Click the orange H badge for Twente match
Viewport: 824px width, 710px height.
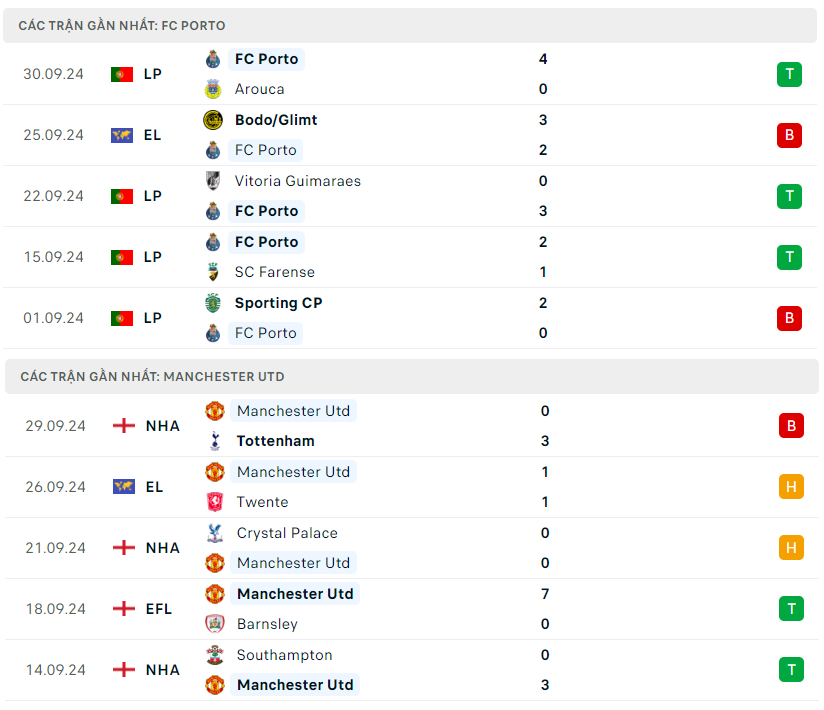pyautogui.click(x=791, y=487)
